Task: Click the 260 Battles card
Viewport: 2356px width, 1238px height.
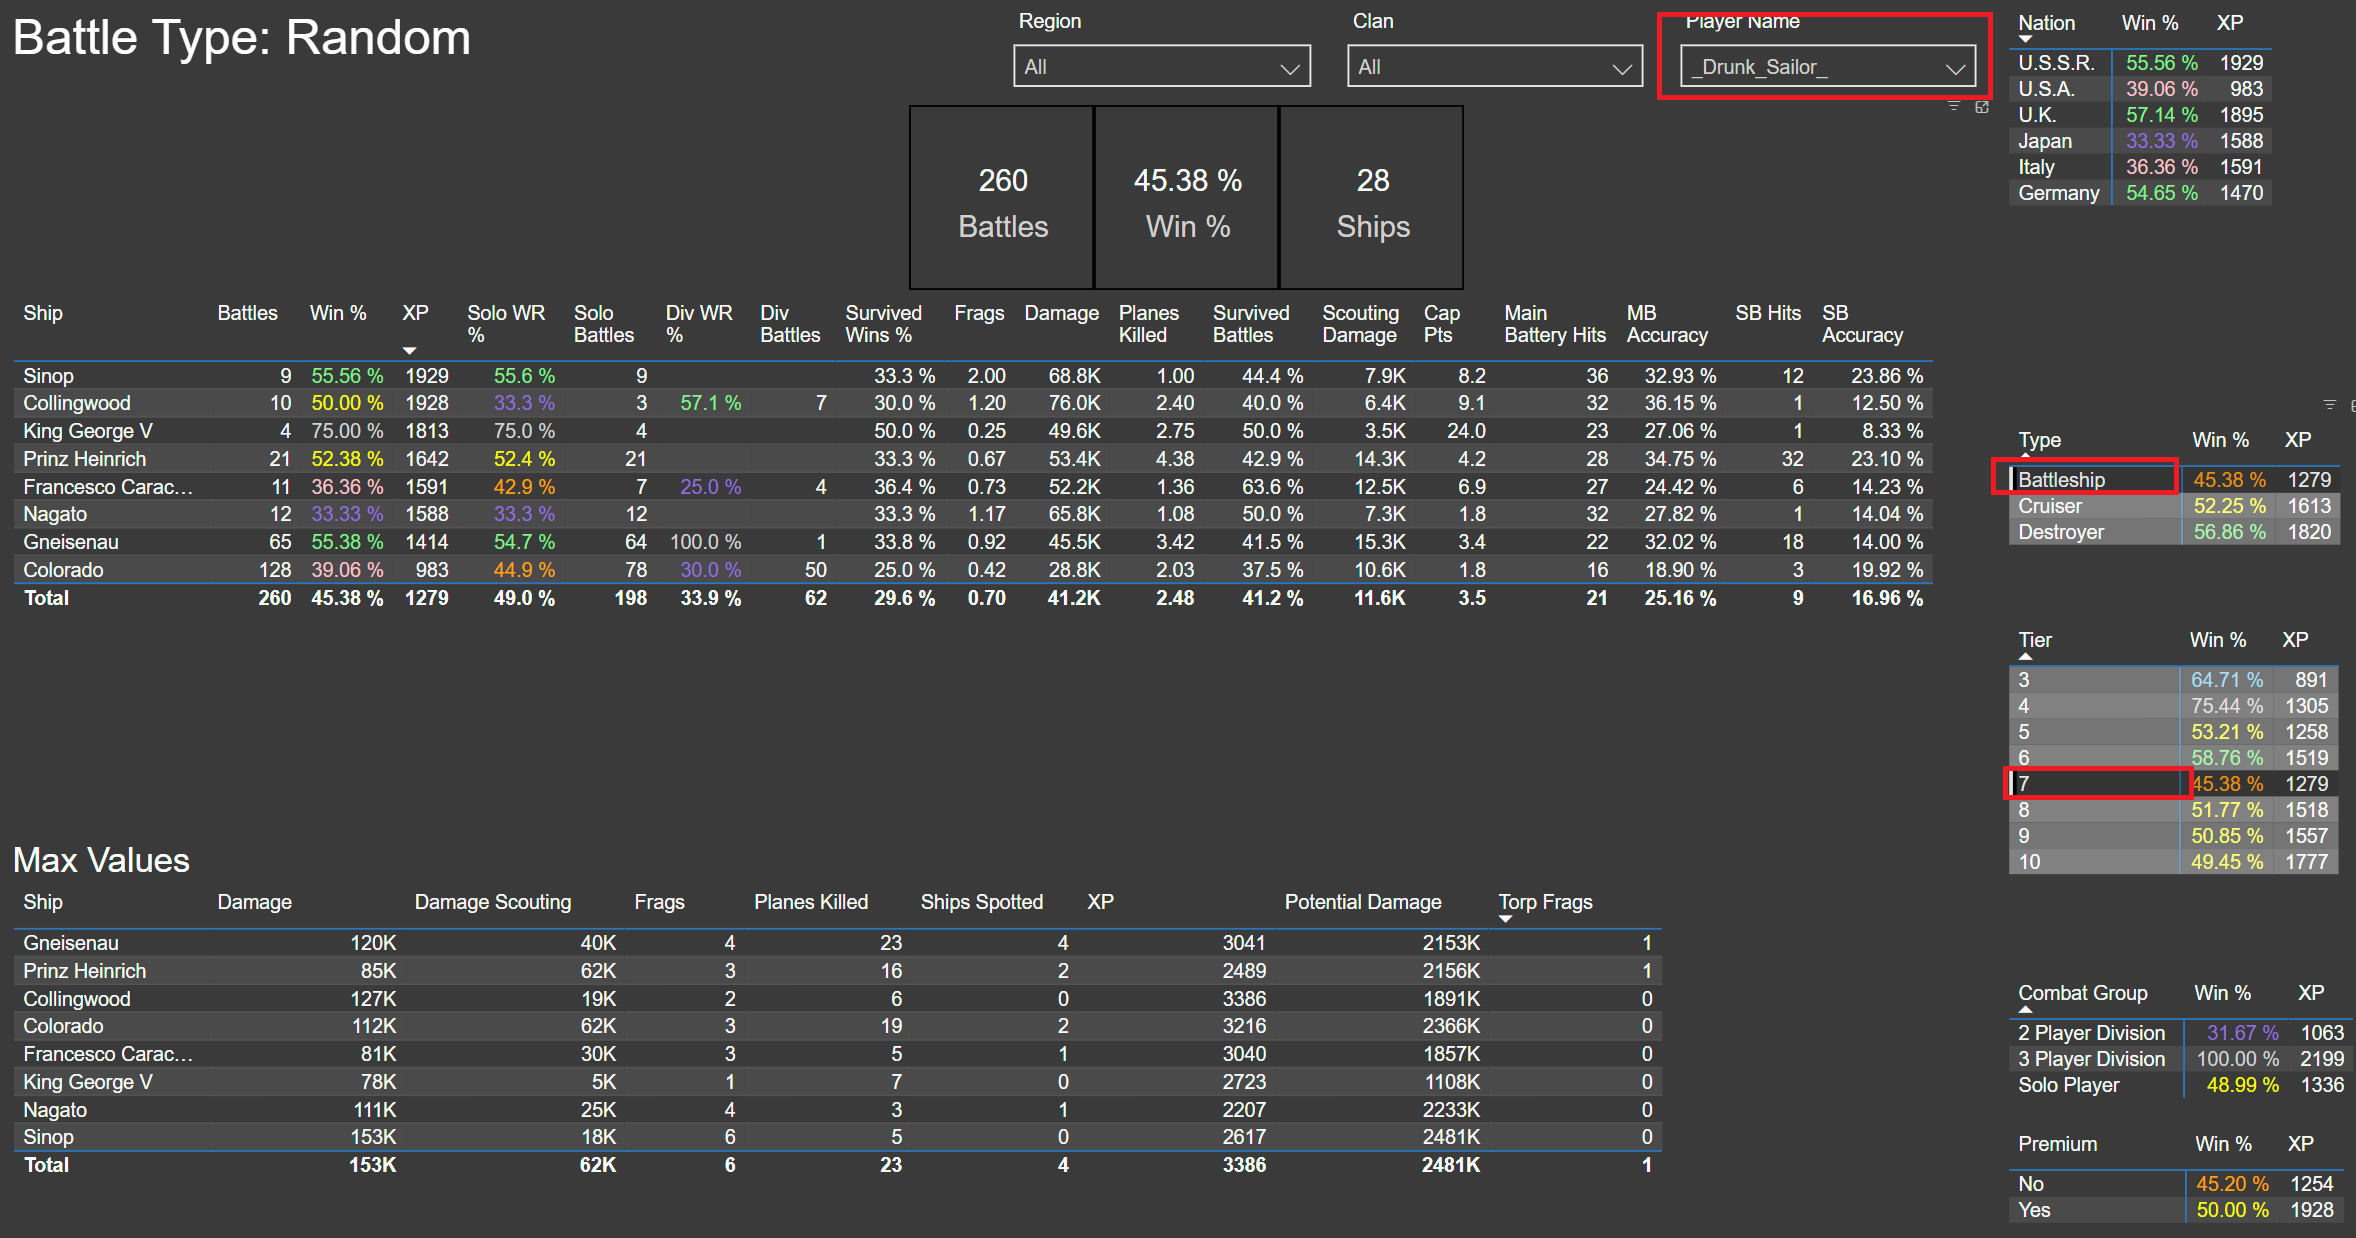Action: click(x=1002, y=200)
